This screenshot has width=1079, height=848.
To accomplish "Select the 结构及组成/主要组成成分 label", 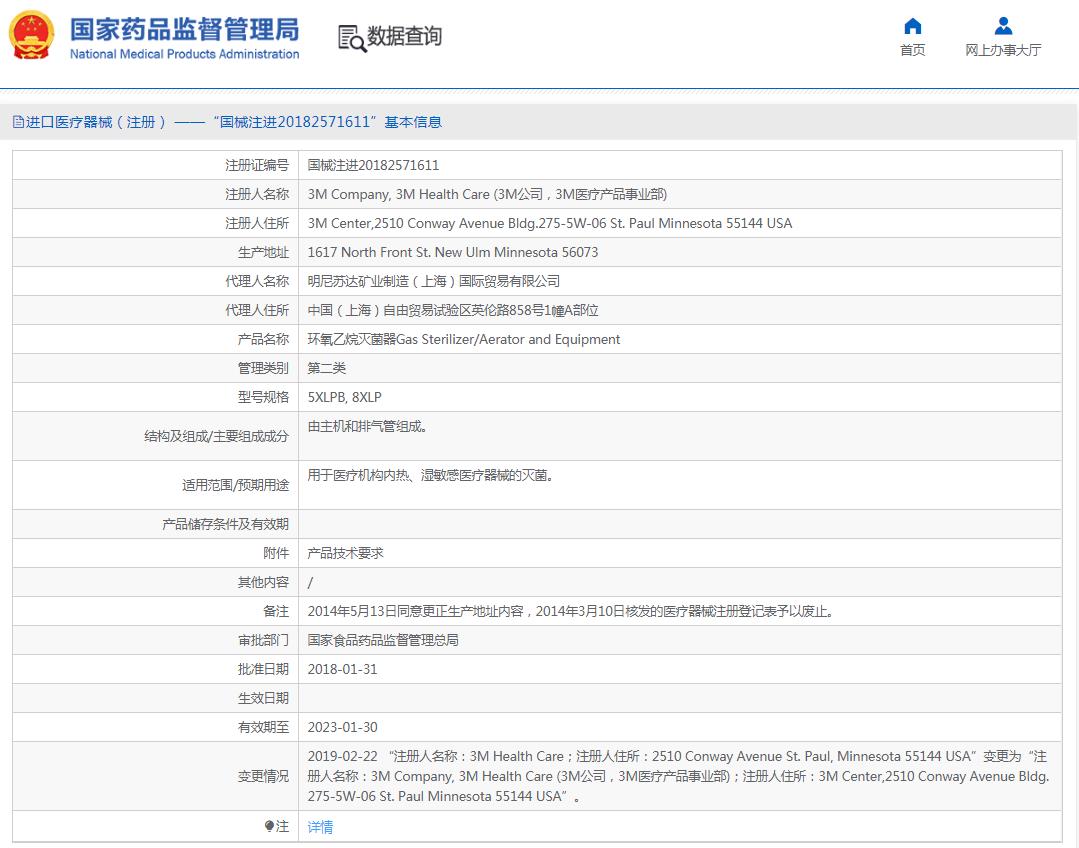I will pos(156,436).
